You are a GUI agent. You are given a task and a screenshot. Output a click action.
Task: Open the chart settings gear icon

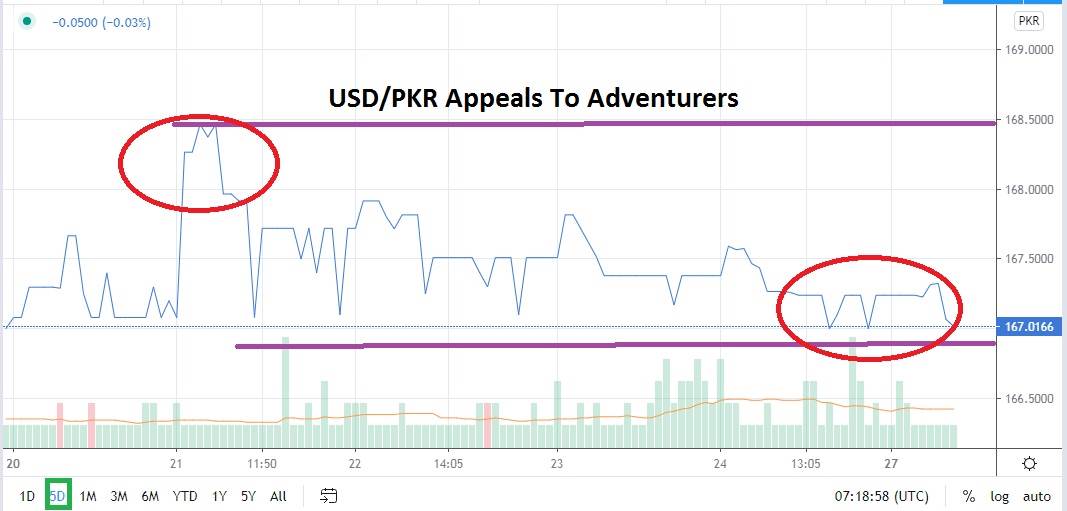point(1029,463)
